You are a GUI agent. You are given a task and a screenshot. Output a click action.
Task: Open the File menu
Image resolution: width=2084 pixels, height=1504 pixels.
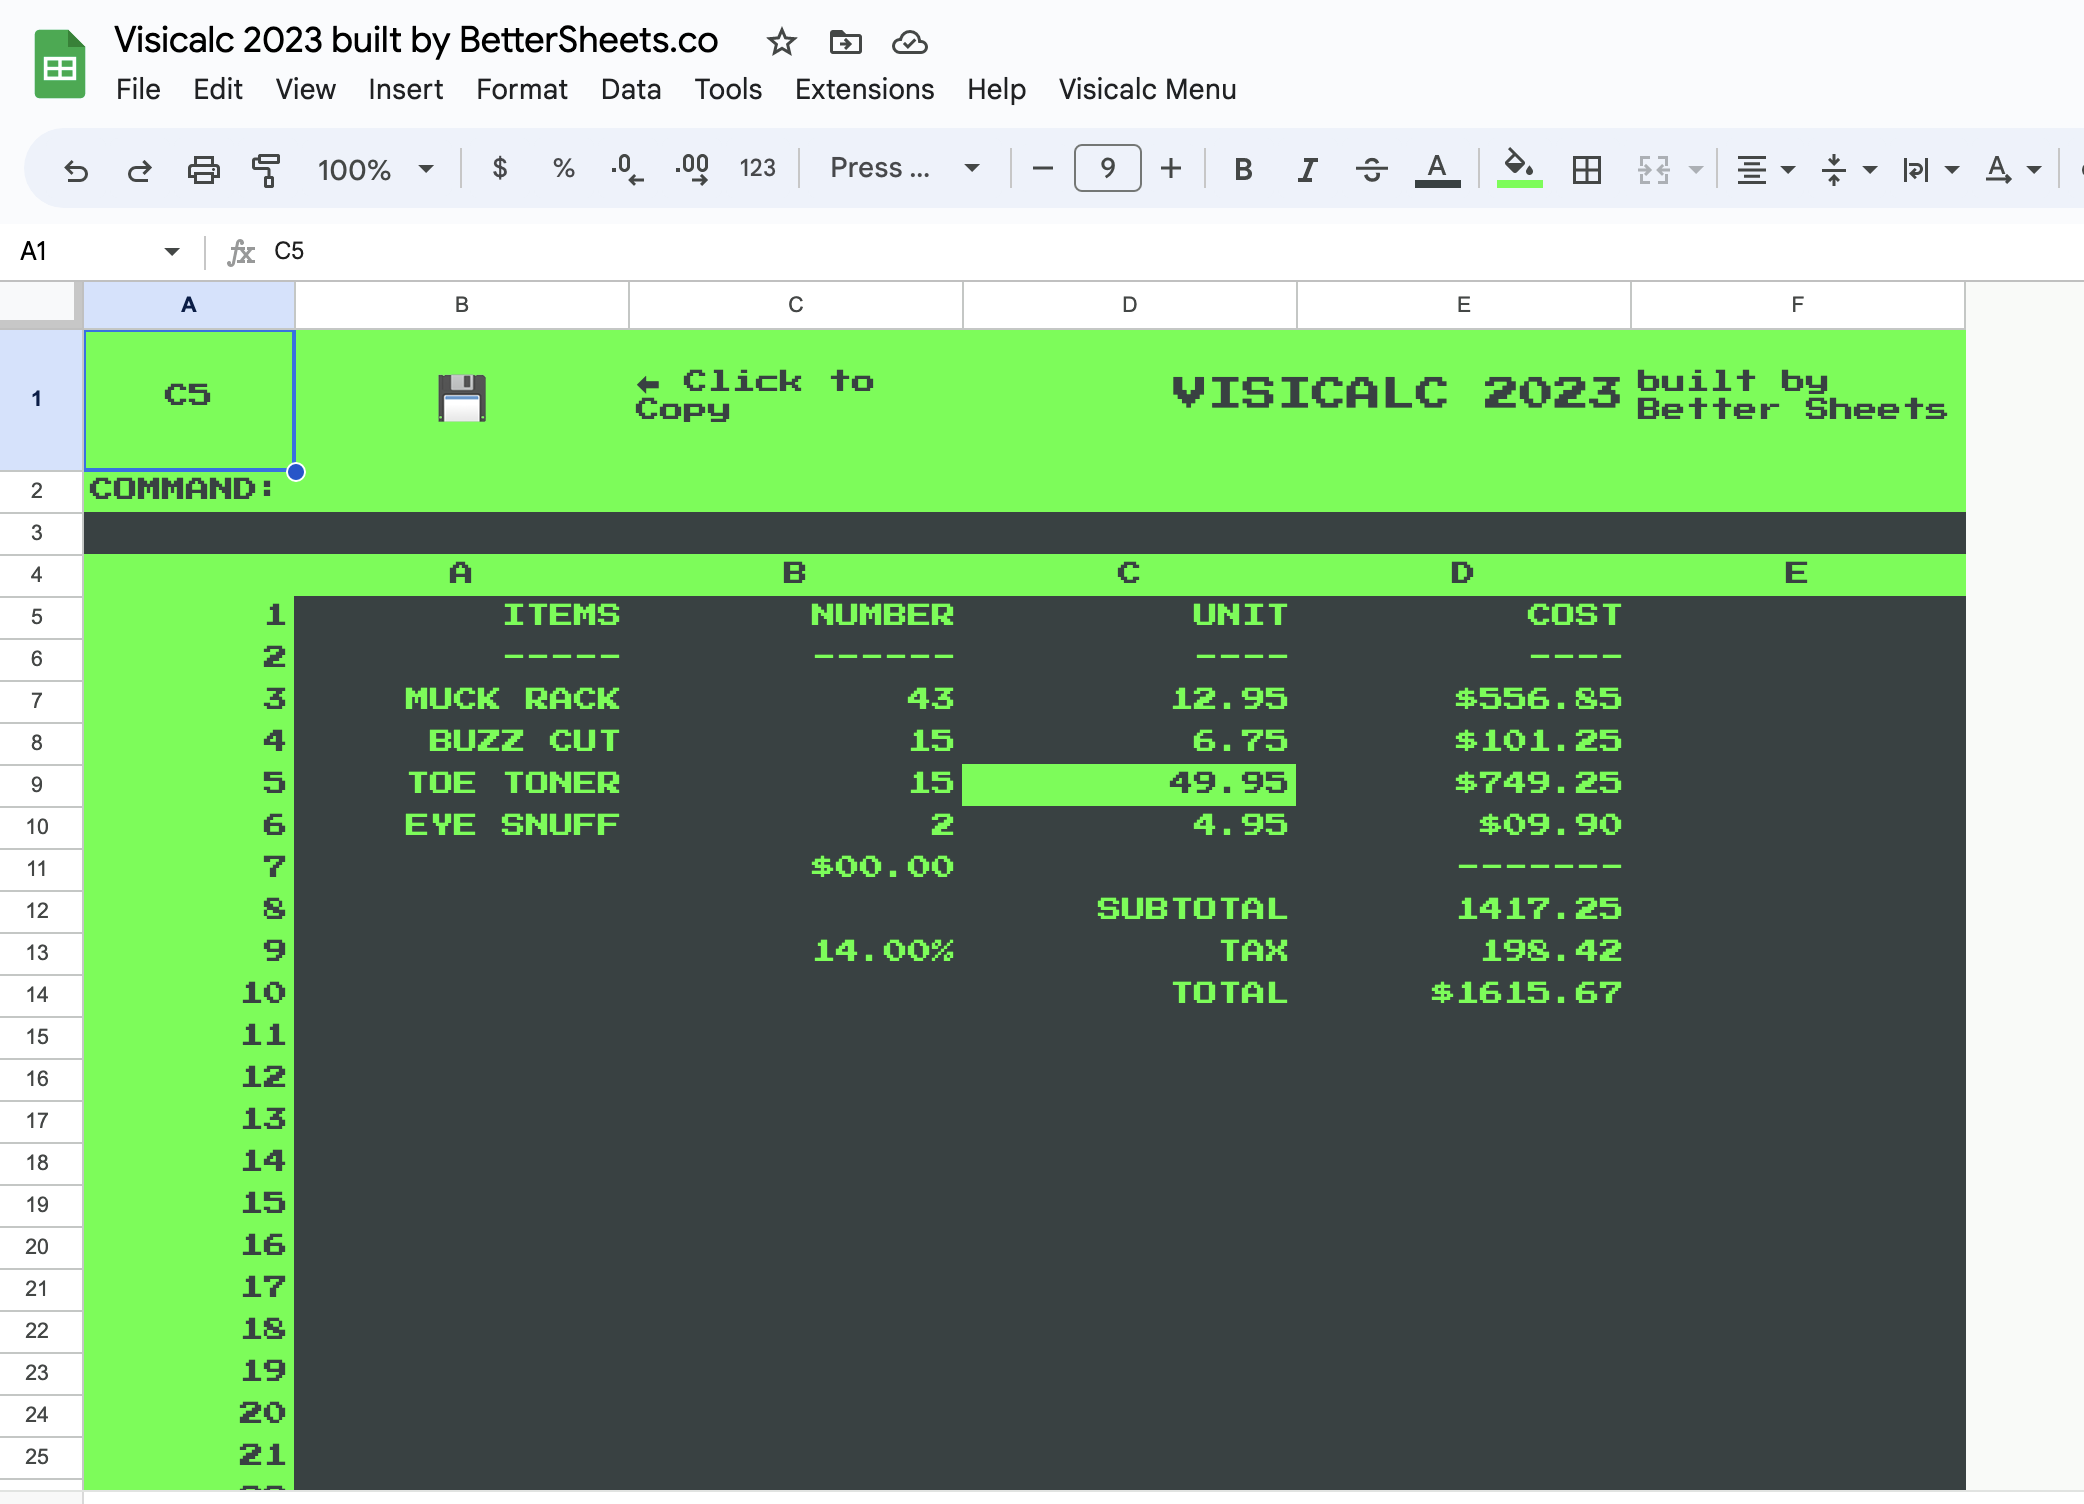click(x=138, y=90)
